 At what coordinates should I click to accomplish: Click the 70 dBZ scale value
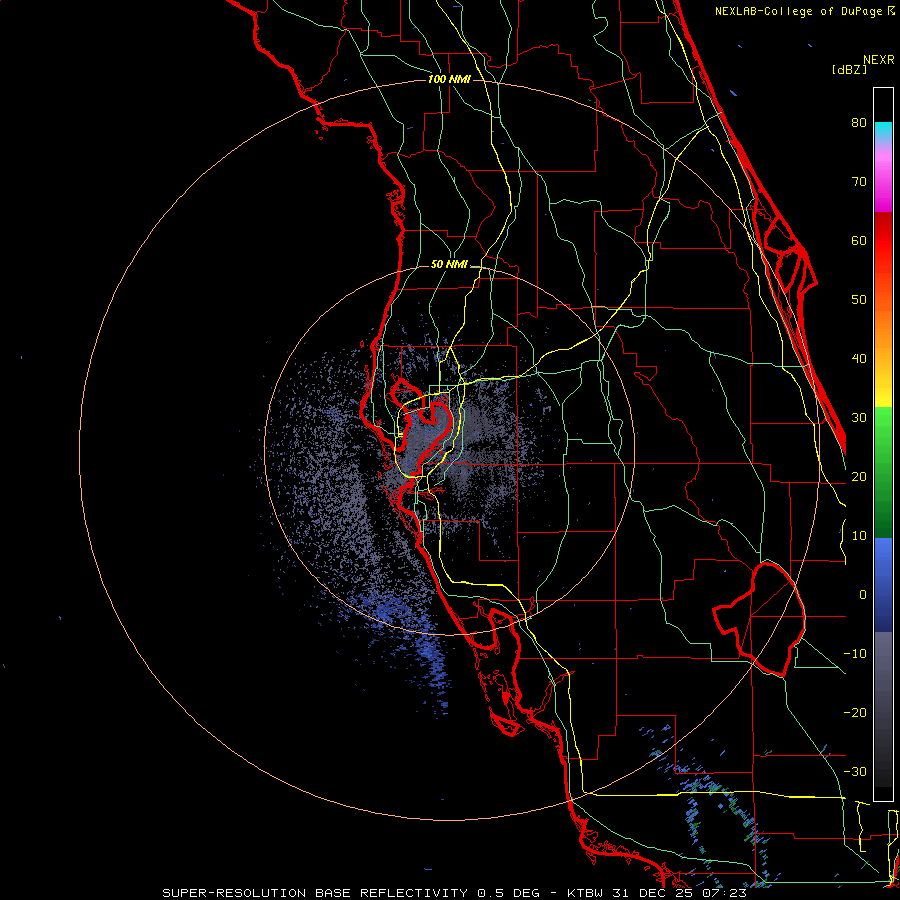pos(859,181)
